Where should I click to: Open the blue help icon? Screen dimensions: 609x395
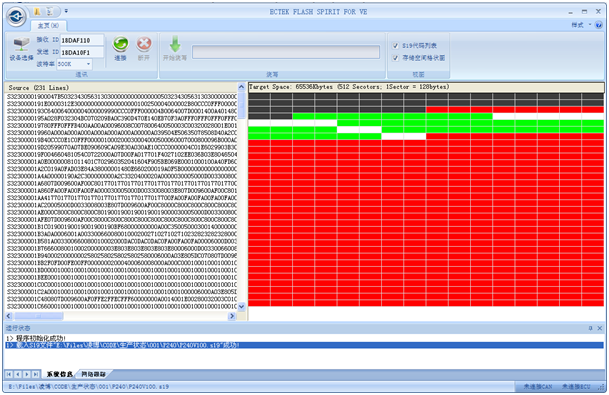(x=599, y=25)
